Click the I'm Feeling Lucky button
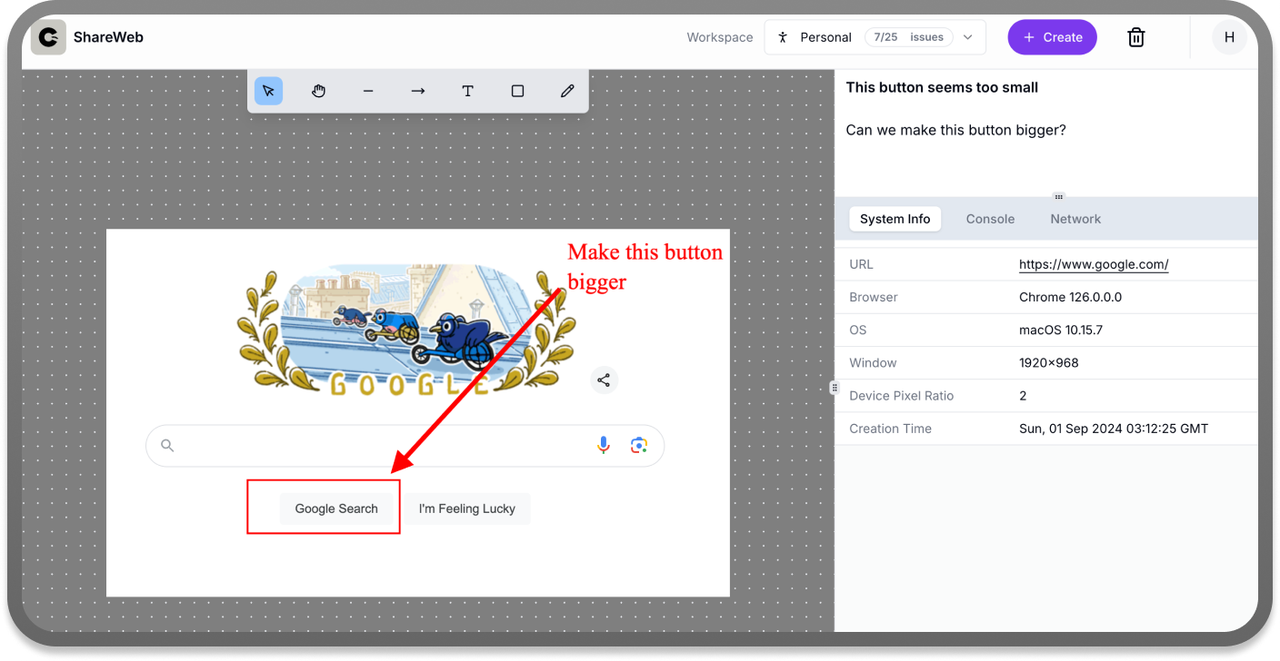This screenshot has width=1280, height=661. (467, 508)
